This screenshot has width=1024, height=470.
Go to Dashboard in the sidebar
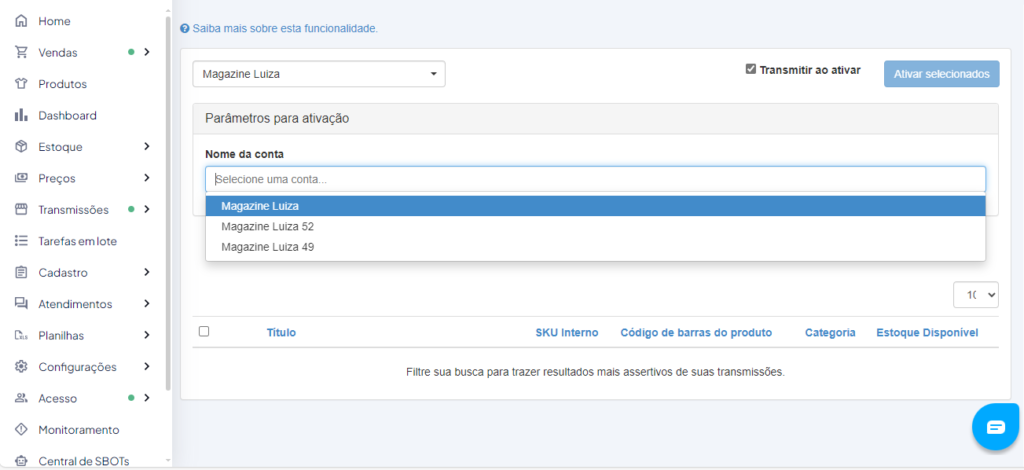pyautogui.click(x=67, y=116)
